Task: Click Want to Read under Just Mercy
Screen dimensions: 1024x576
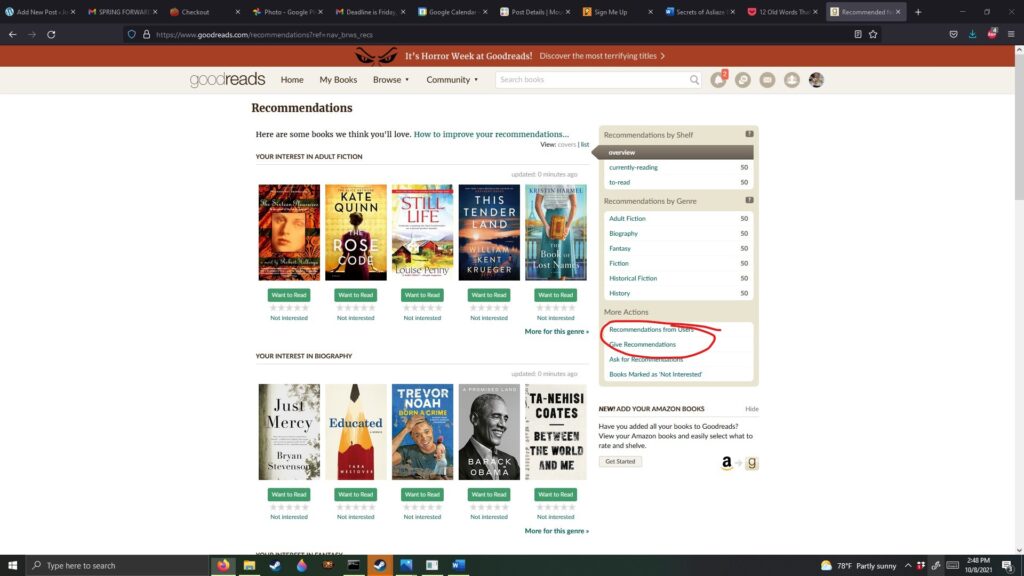Action: [289, 494]
